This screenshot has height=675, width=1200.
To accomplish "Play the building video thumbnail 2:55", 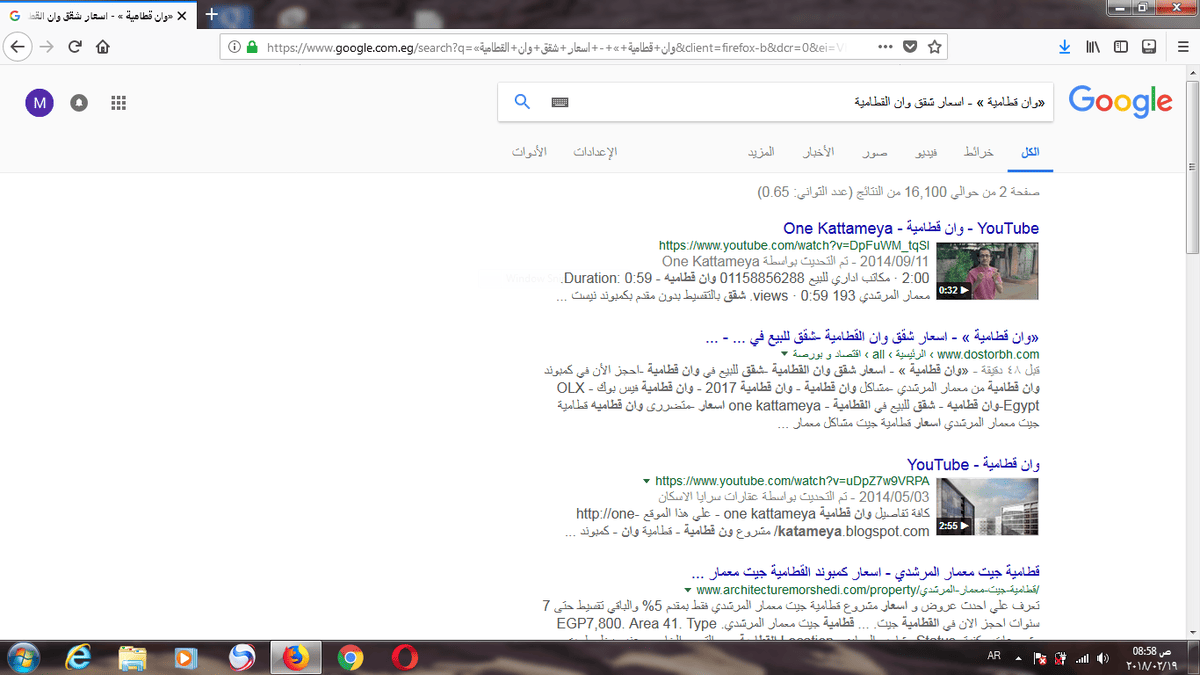I will (987, 506).
